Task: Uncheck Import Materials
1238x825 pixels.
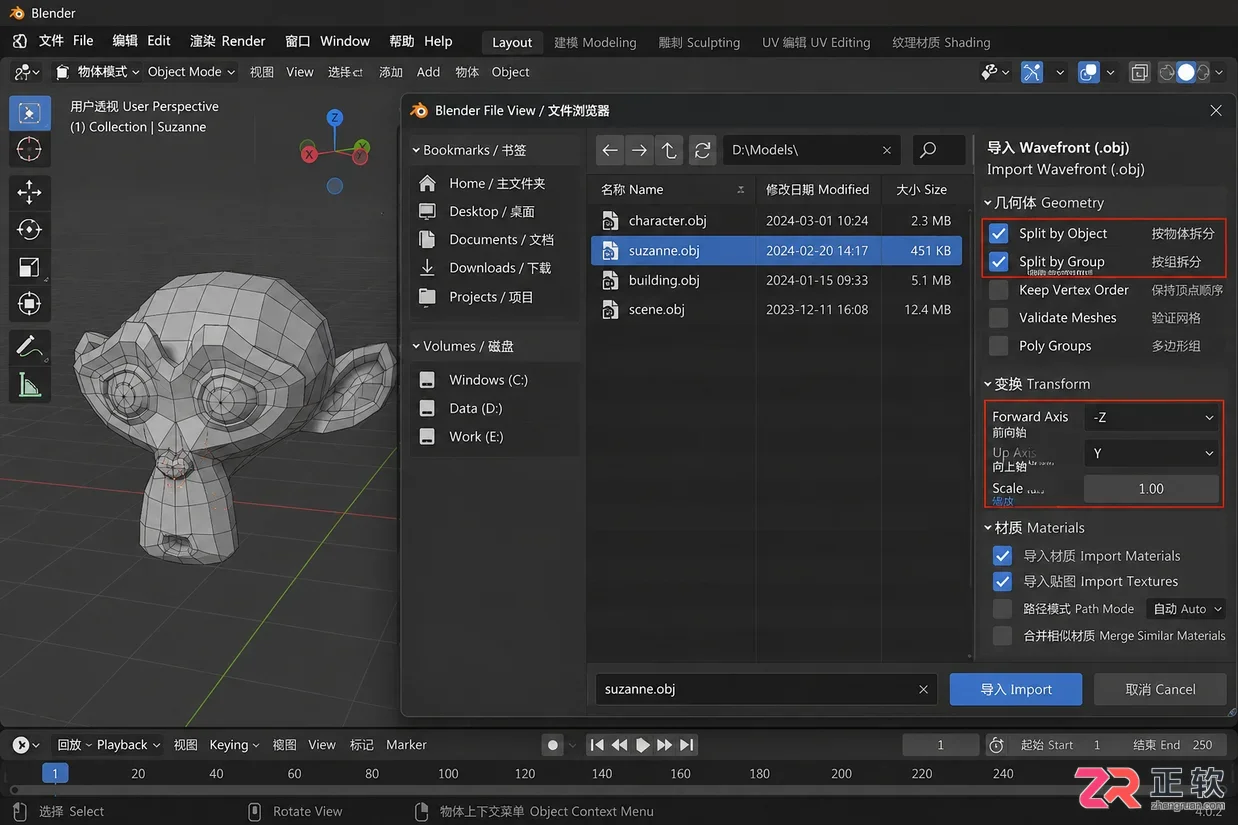Action: tap(1002, 556)
